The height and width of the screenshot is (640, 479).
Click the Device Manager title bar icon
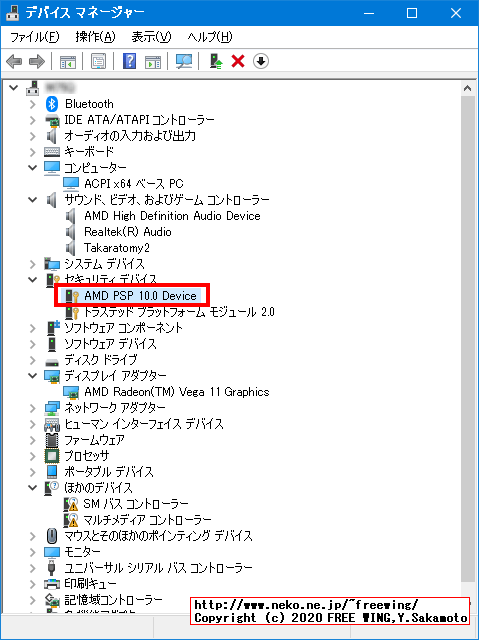pyautogui.click(x=13, y=13)
